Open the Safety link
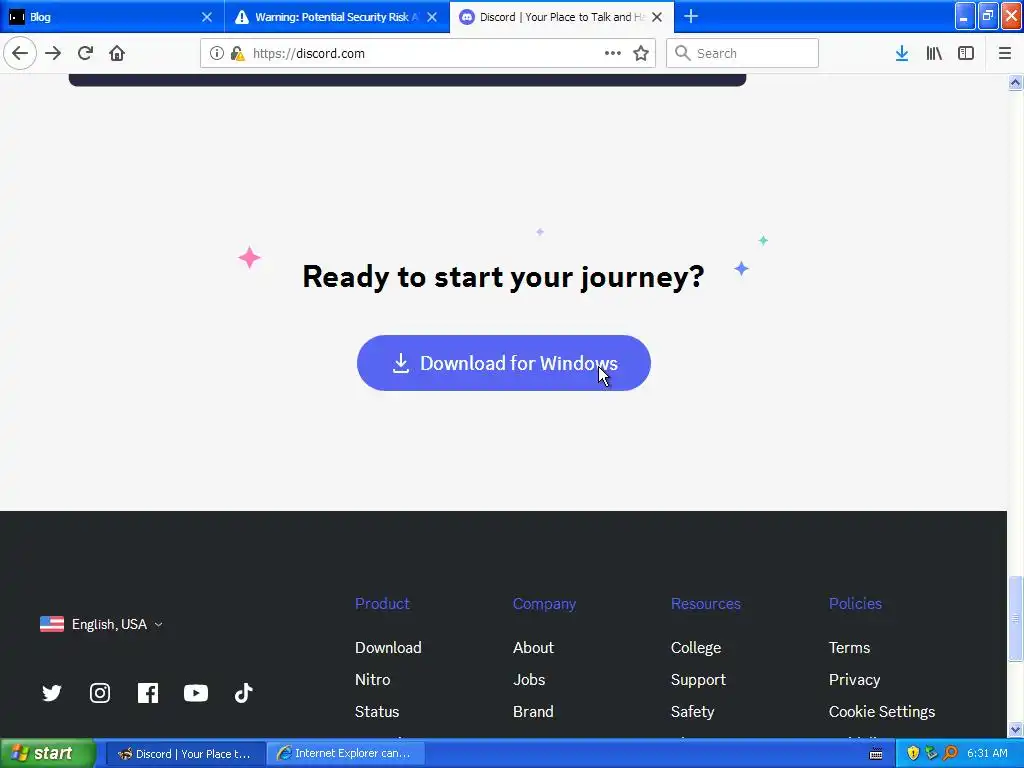This screenshot has height=768, width=1024. (x=692, y=712)
